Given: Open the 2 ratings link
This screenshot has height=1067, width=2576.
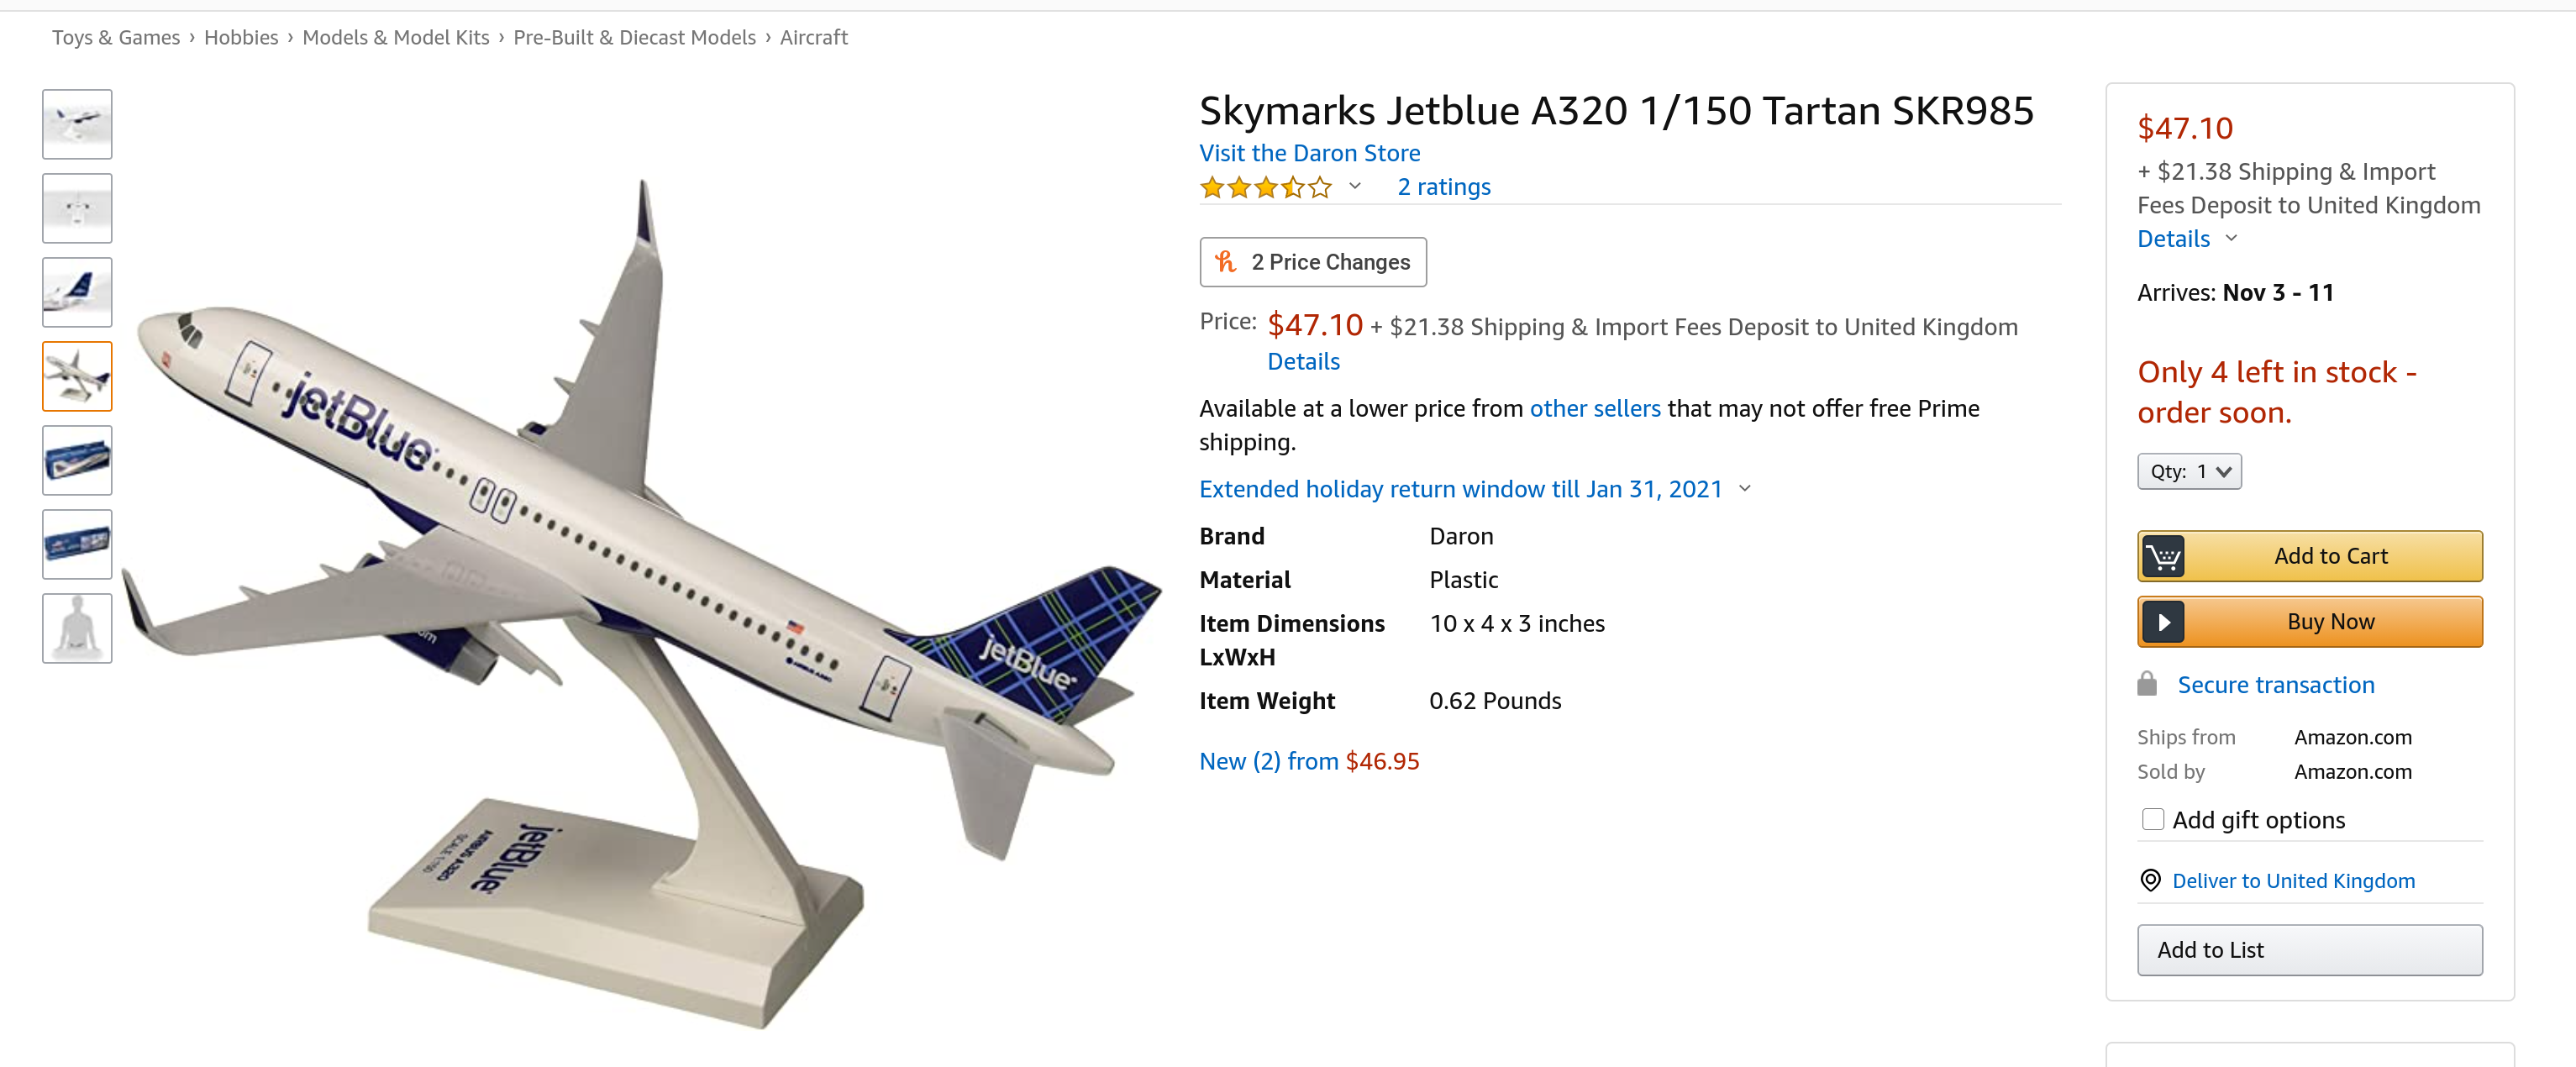Looking at the screenshot, I should click(1443, 186).
